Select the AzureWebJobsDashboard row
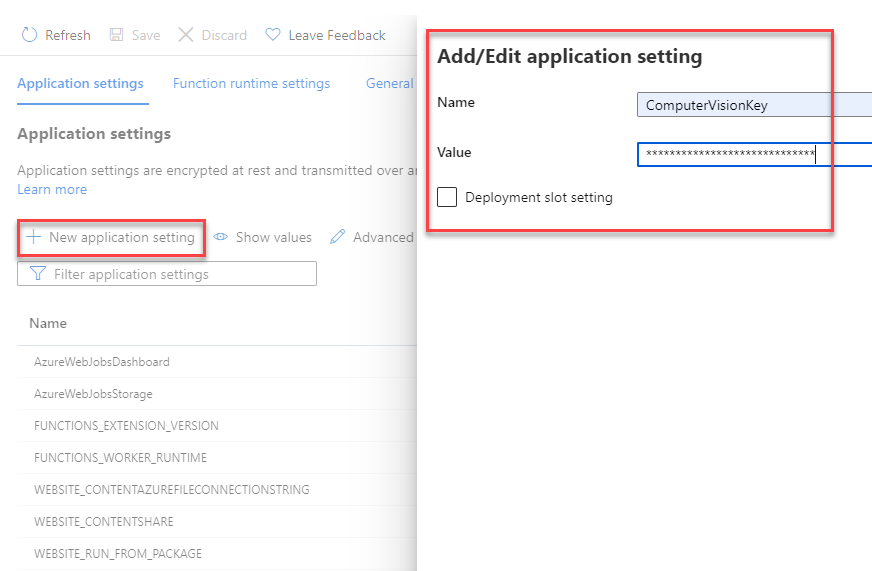 [217, 362]
